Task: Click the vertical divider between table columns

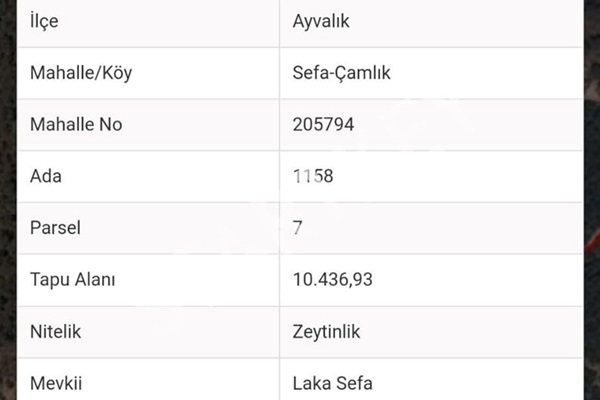Action: (280, 200)
